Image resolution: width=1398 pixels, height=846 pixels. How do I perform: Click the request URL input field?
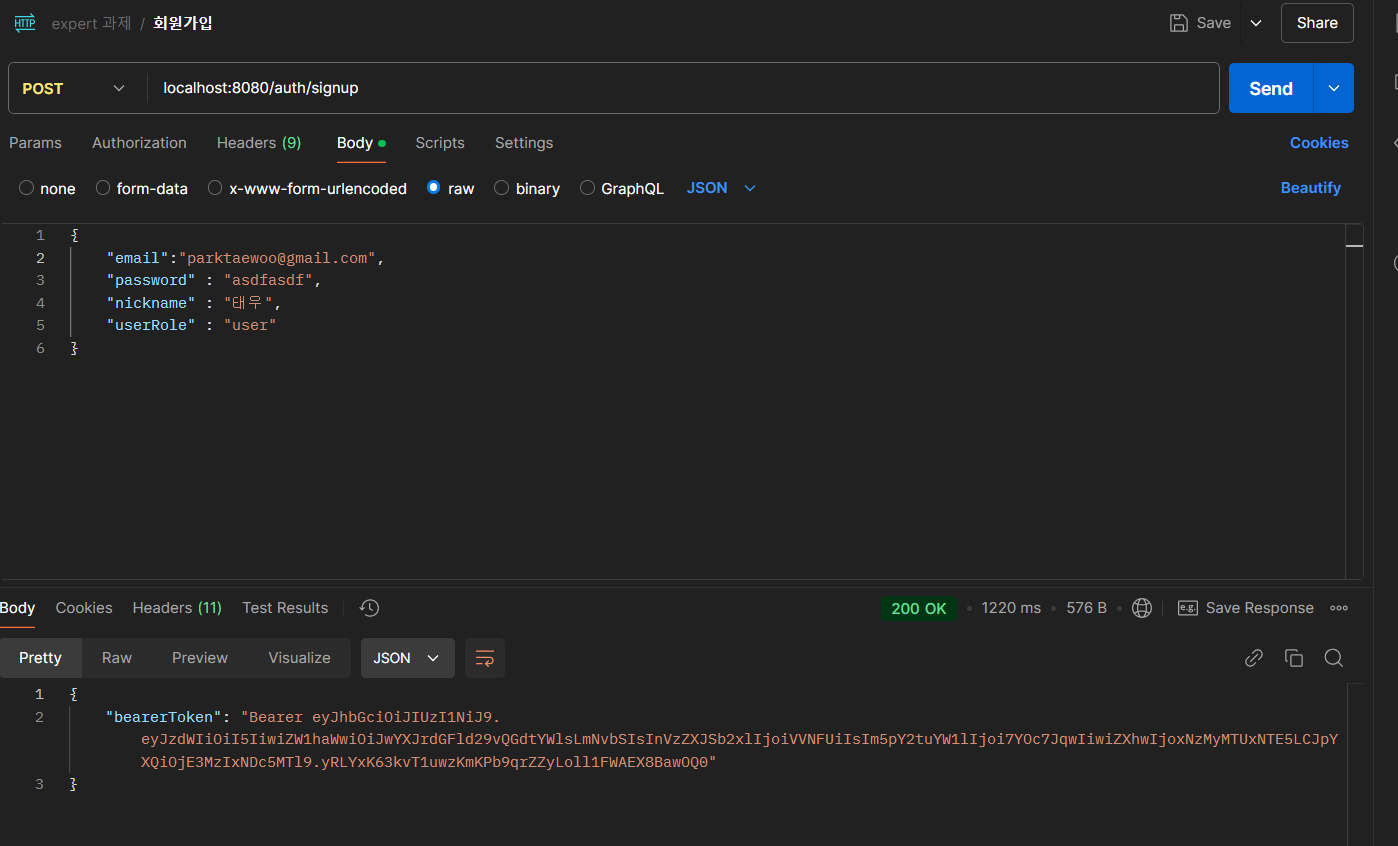pos(683,88)
